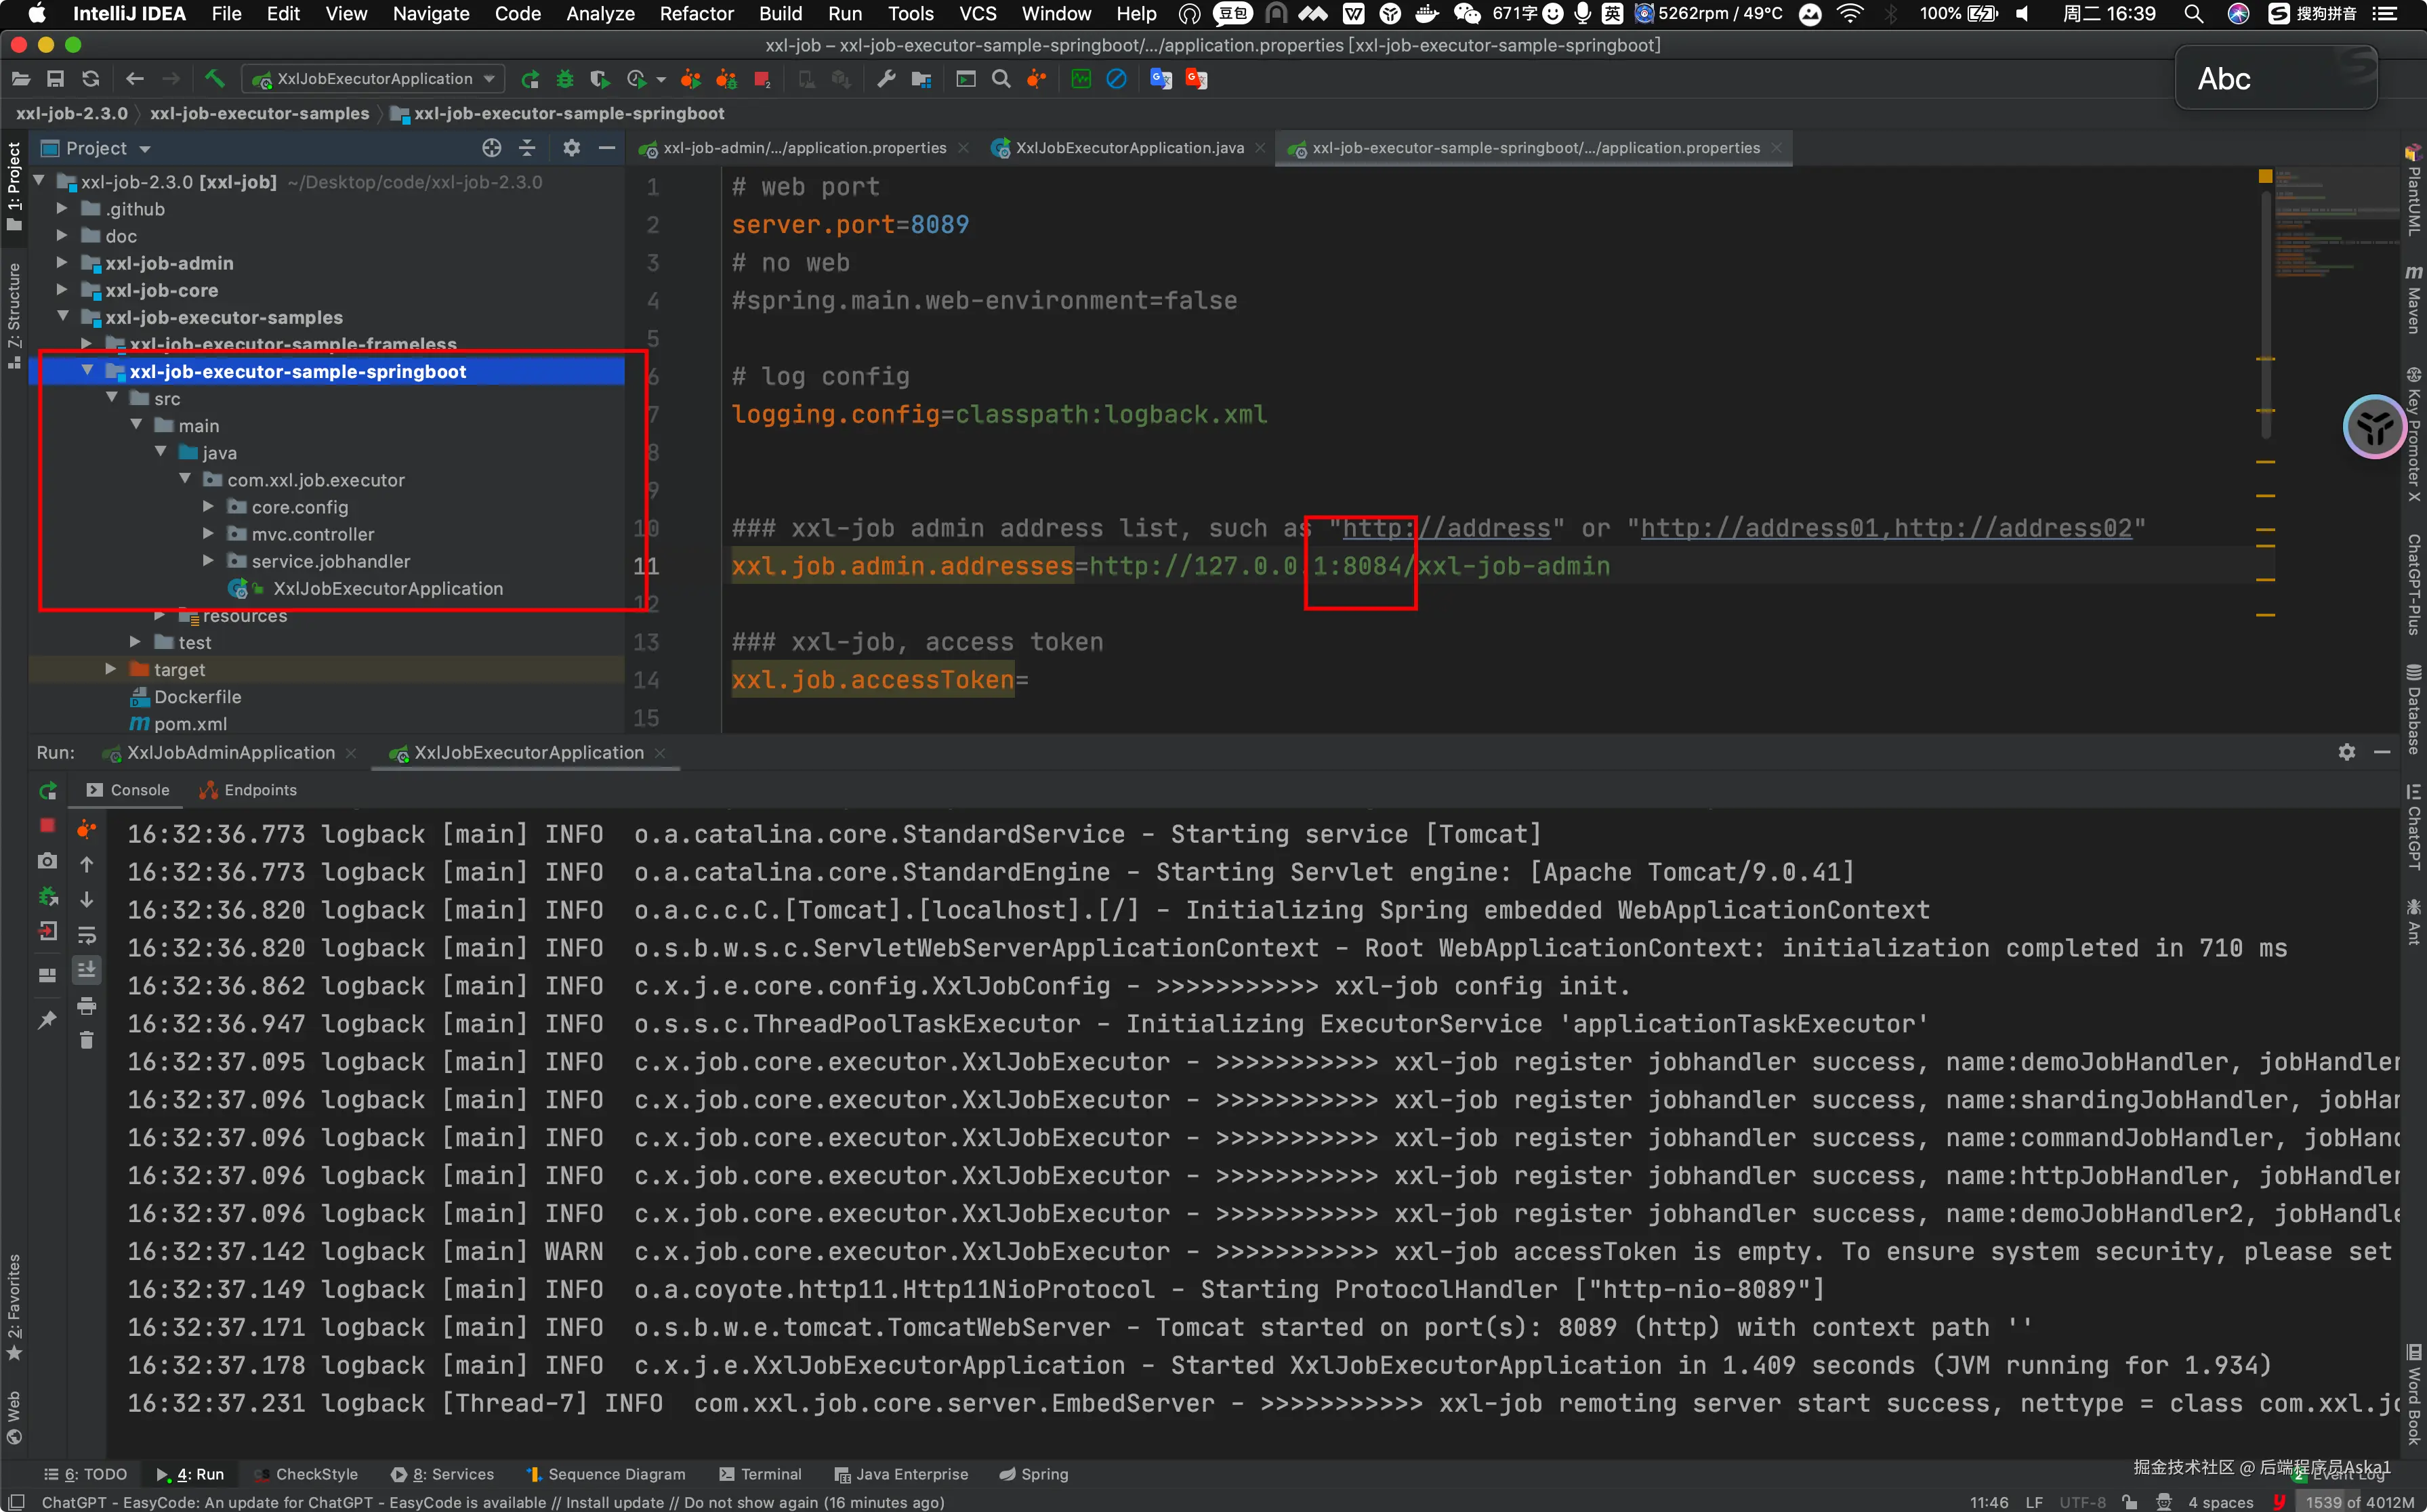Image resolution: width=2427 pixels, height=1512 pixels.
Task: Expand the core.config package
Action: pos(208,506)
